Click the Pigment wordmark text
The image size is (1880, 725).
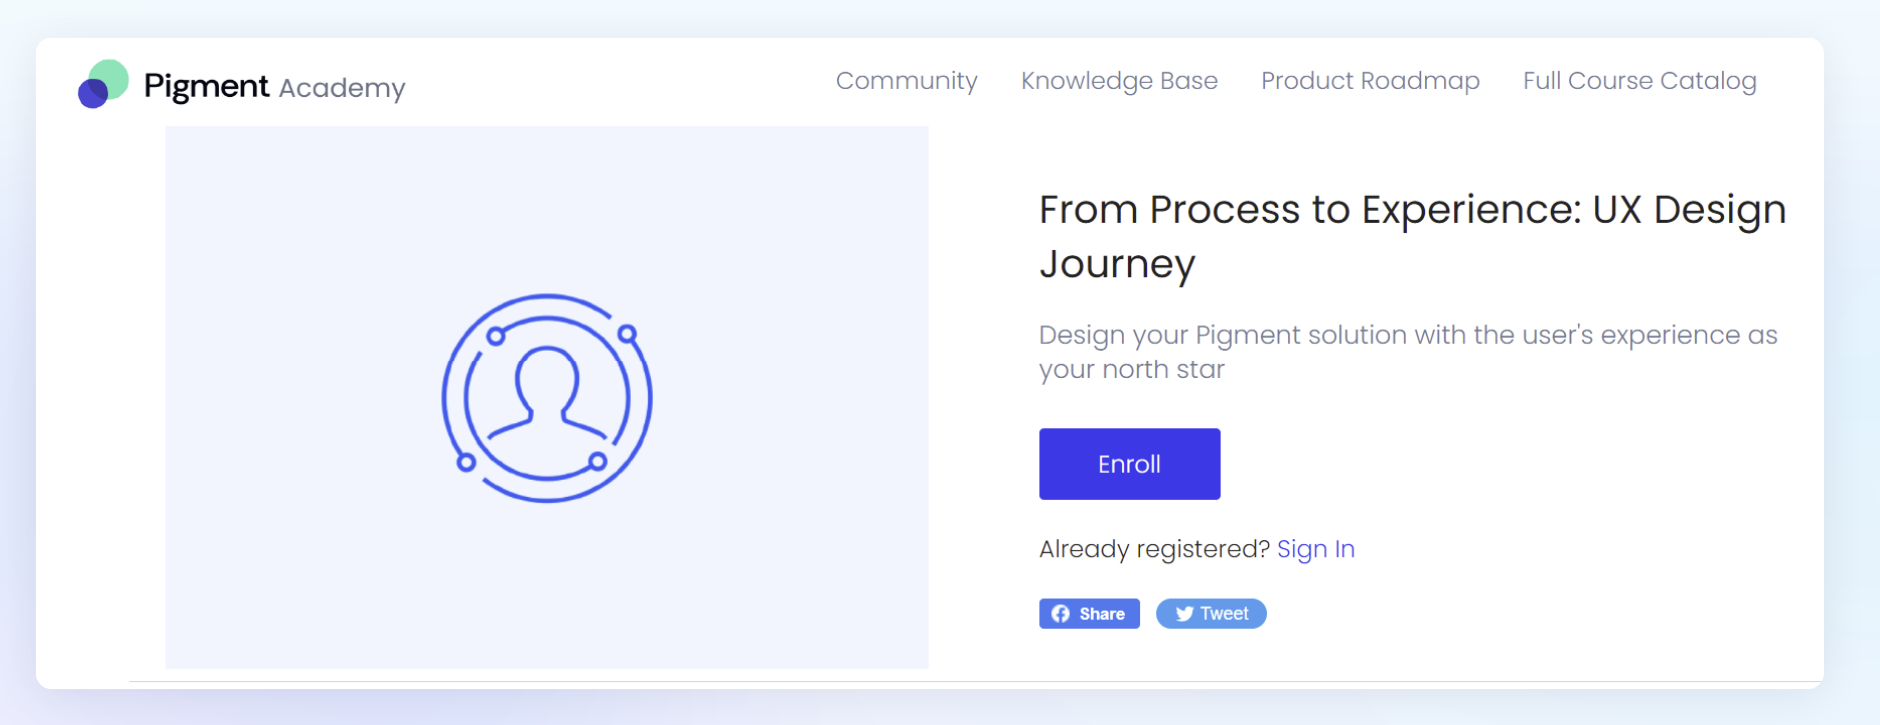tap(206, 86)
